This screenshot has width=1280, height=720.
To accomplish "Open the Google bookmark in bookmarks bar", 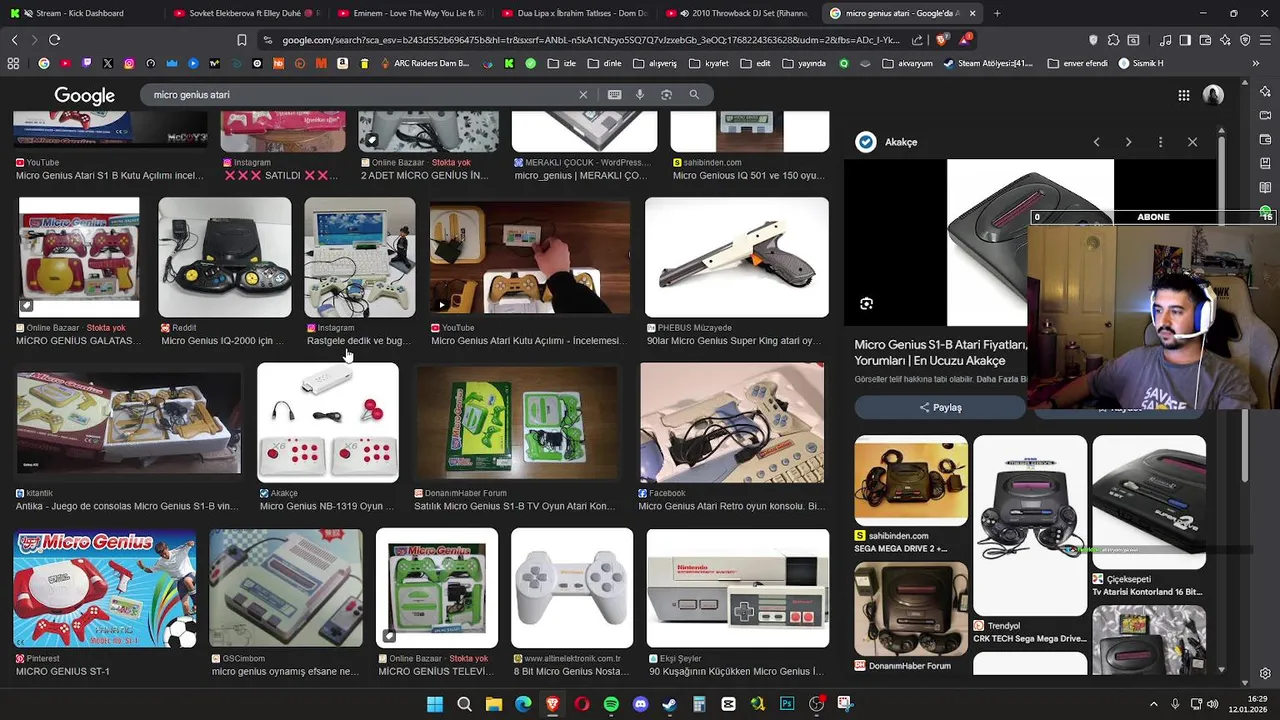I will (44, 63).
